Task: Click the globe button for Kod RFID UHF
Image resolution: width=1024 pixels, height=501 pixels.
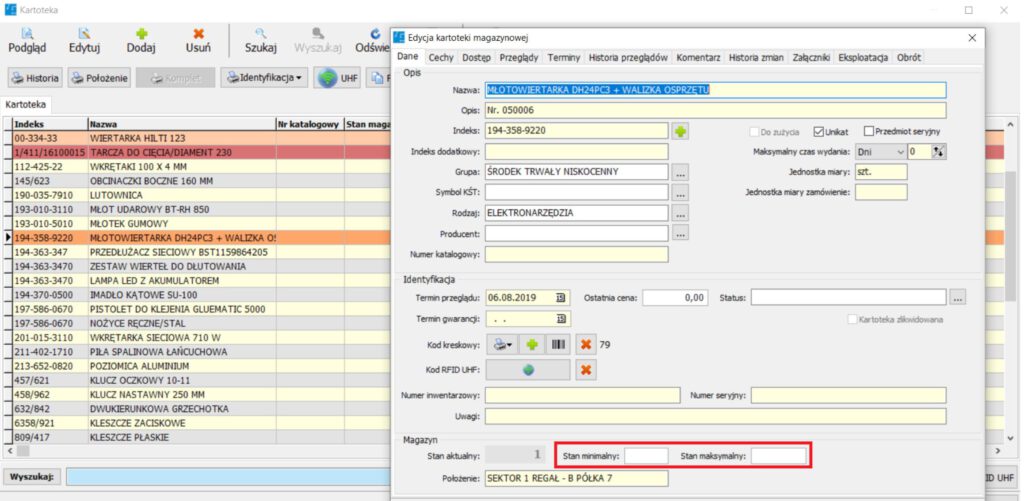Action: pyautogui.click(x=528, y=369)
